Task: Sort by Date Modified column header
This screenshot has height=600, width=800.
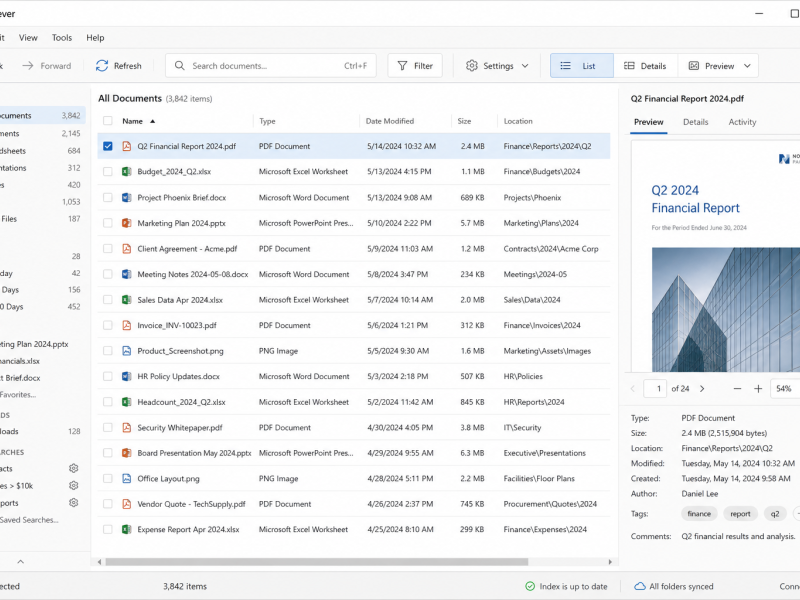Action: [390, 121]
